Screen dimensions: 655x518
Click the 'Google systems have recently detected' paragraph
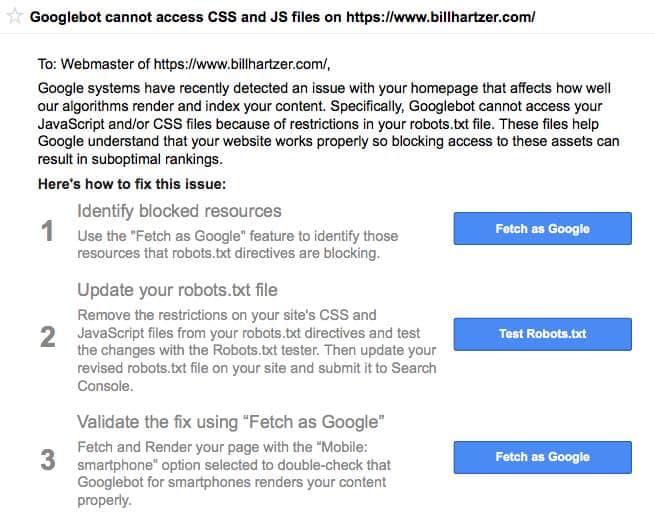pyautogui.click(x=328, y=124)
